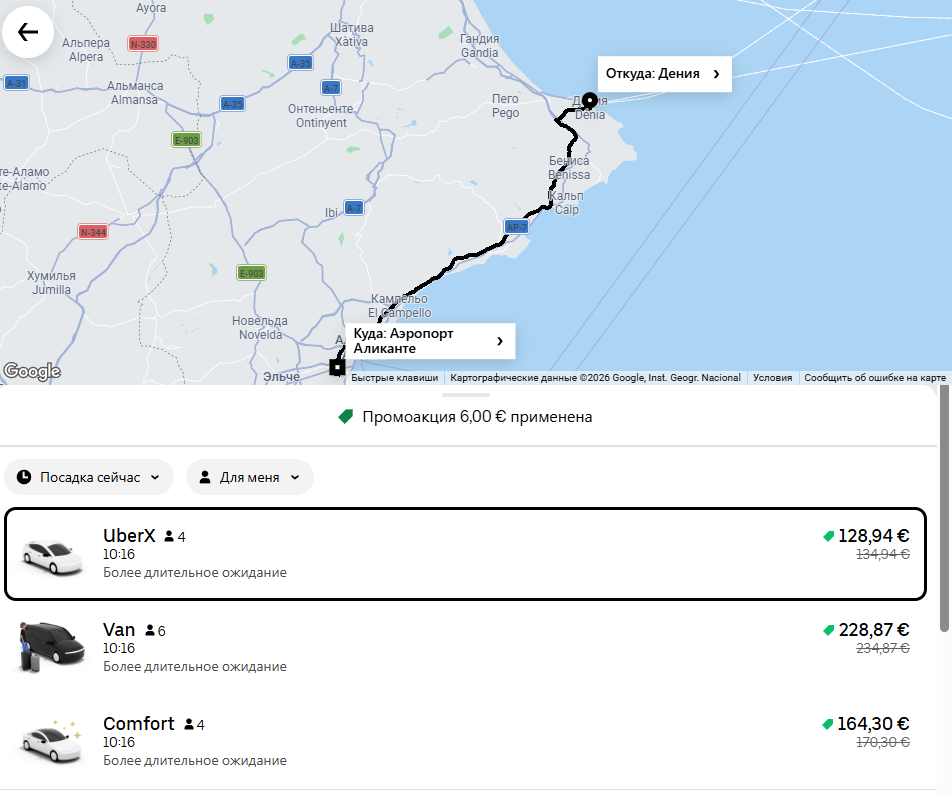Click the 'Альманса Almansa' map label

135,92
